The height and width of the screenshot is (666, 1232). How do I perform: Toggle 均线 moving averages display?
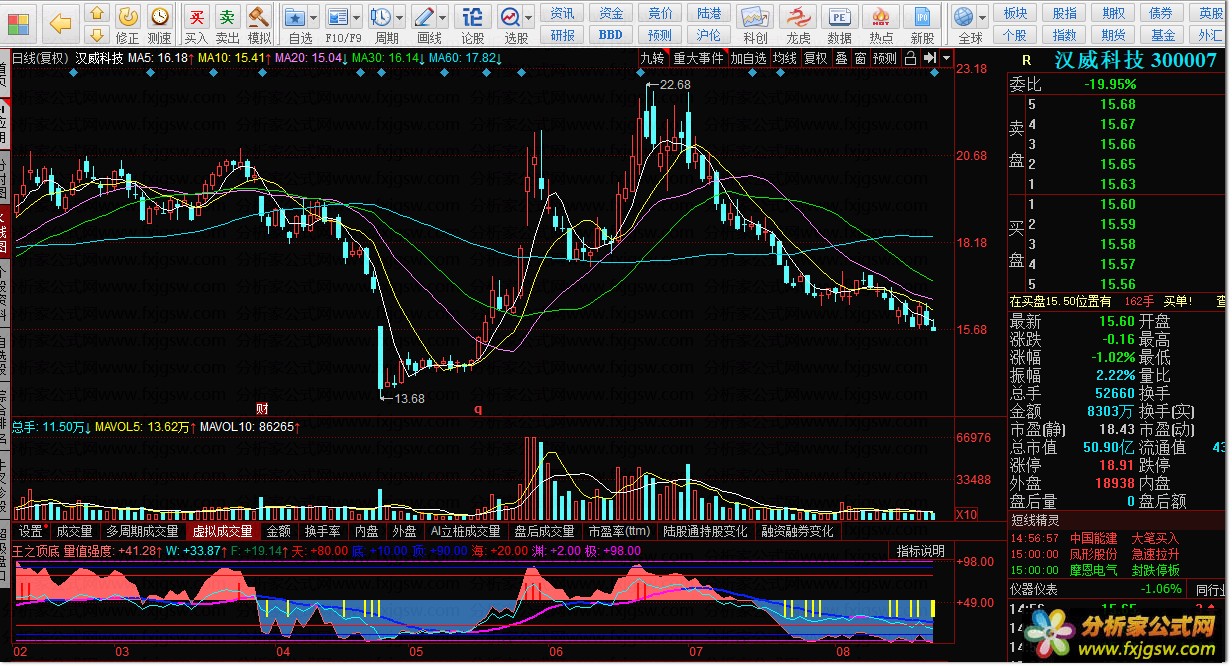[784, 58]
